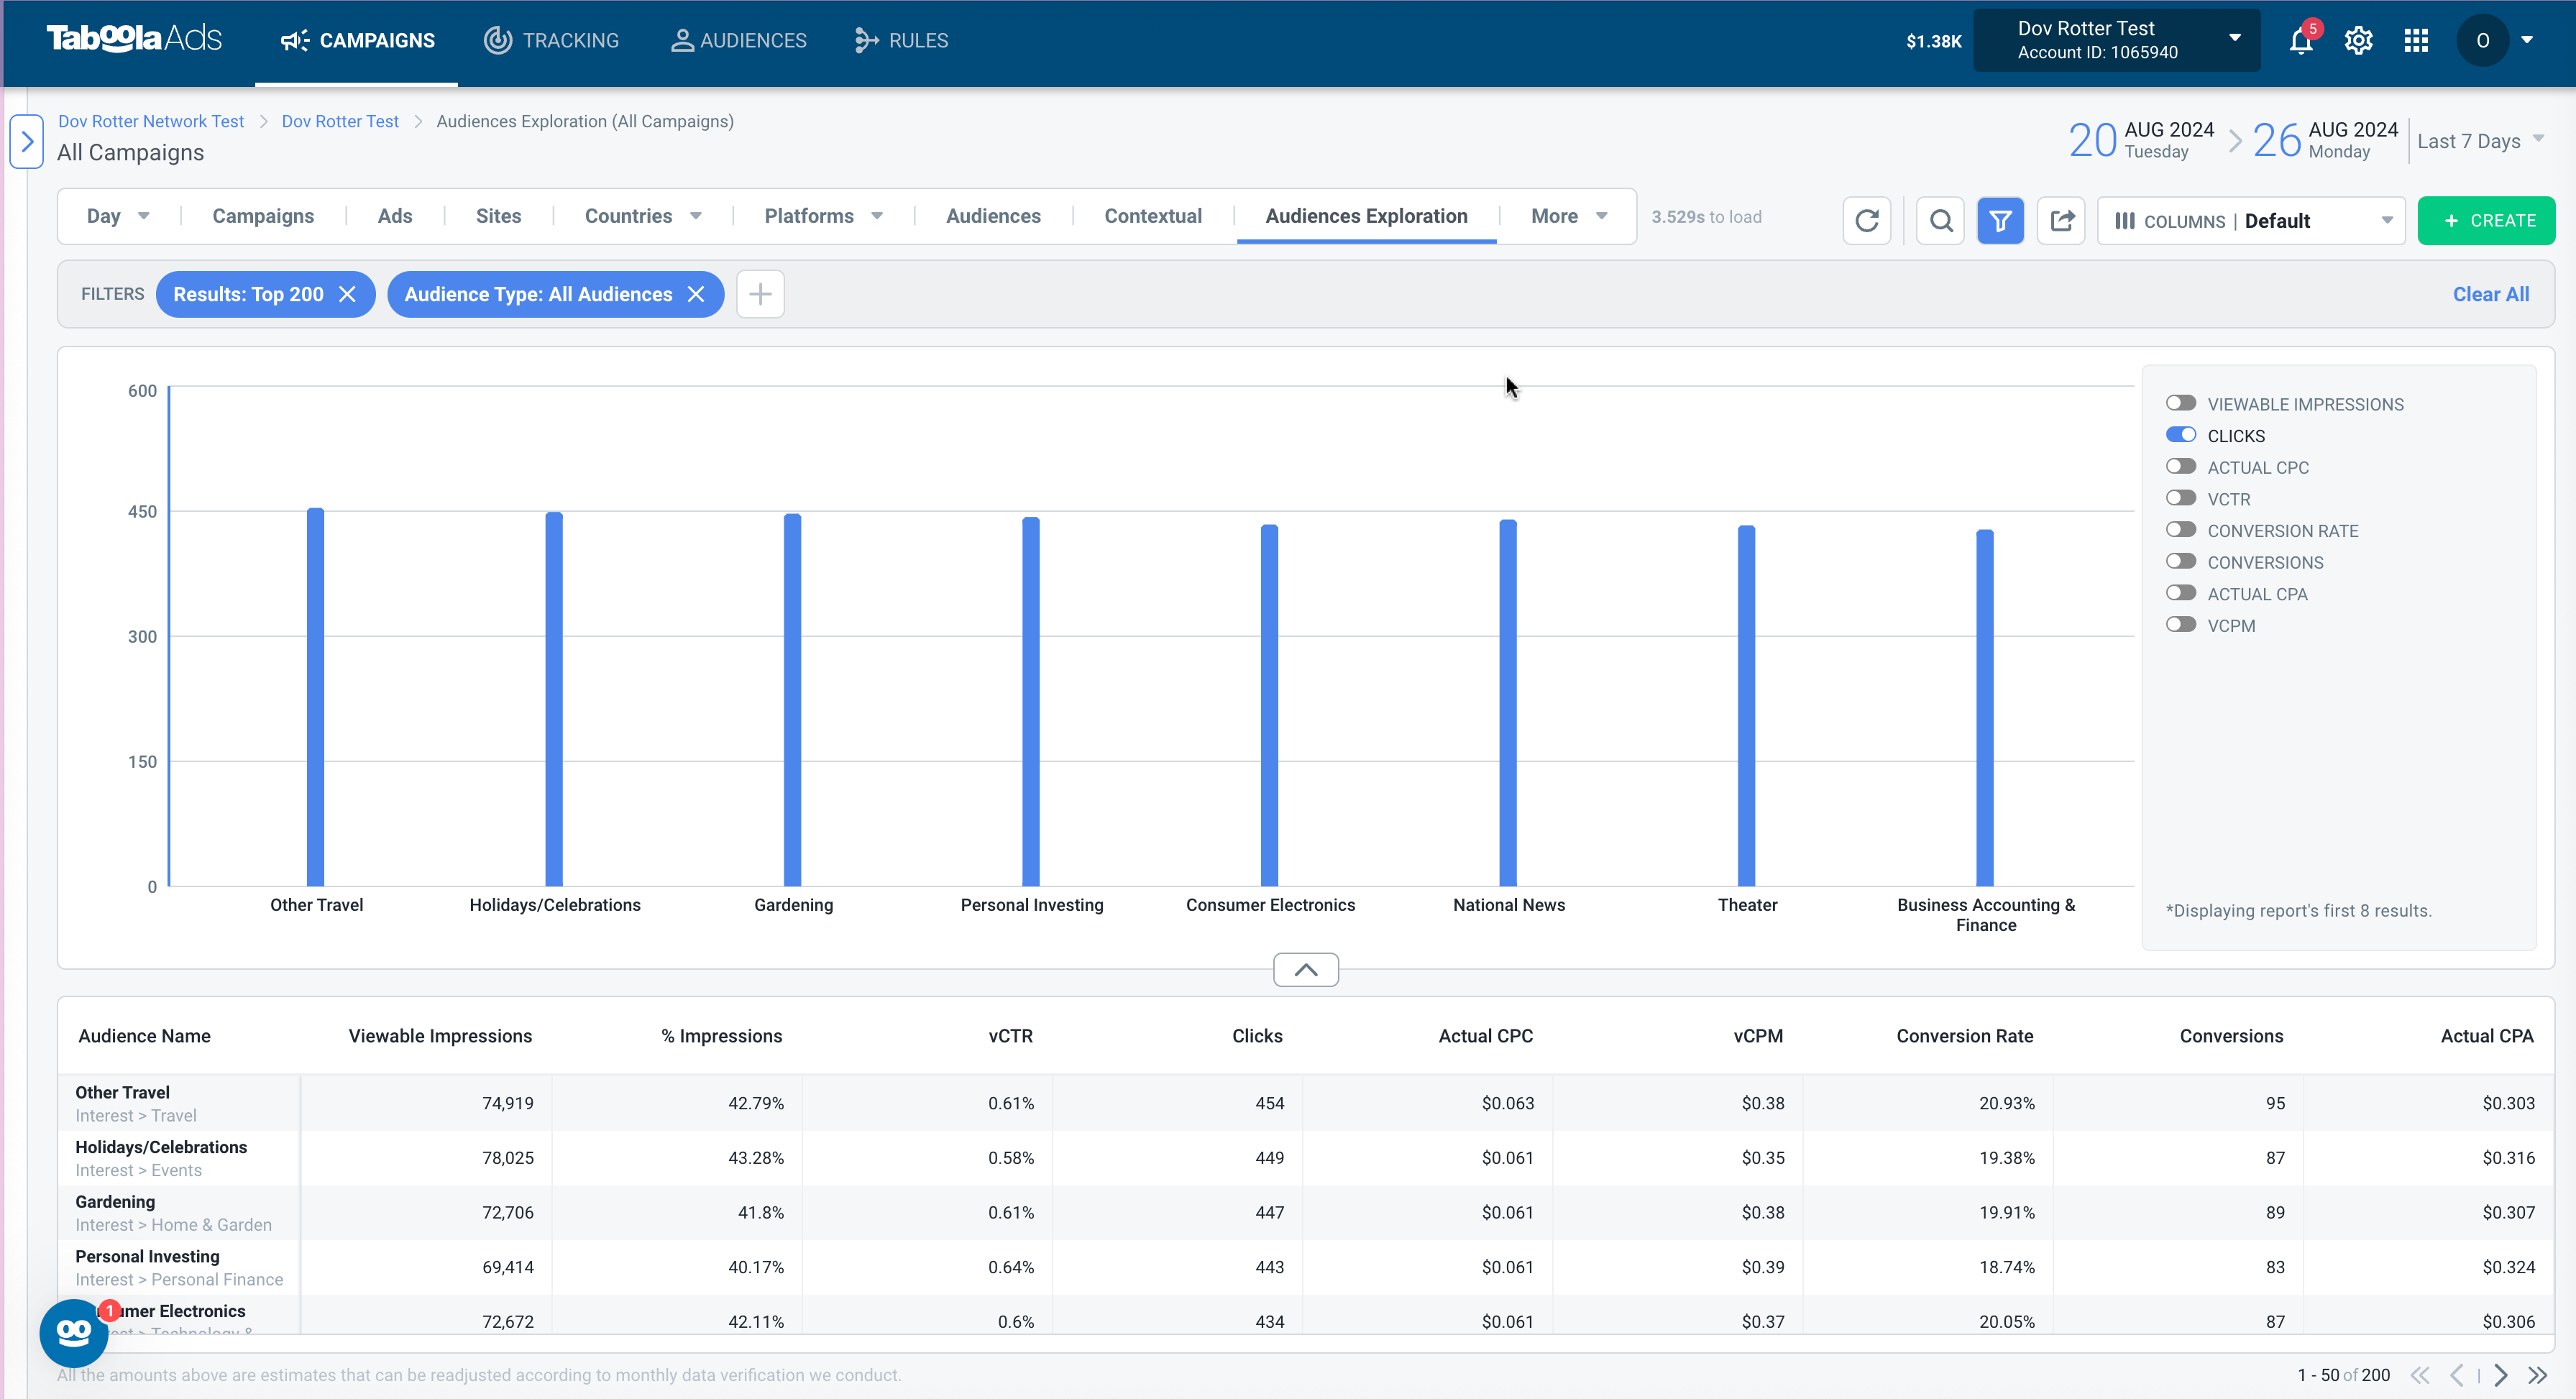Open the search magnifier icon
The width and height of the screenshot is (2576, 1399).
1940,220
